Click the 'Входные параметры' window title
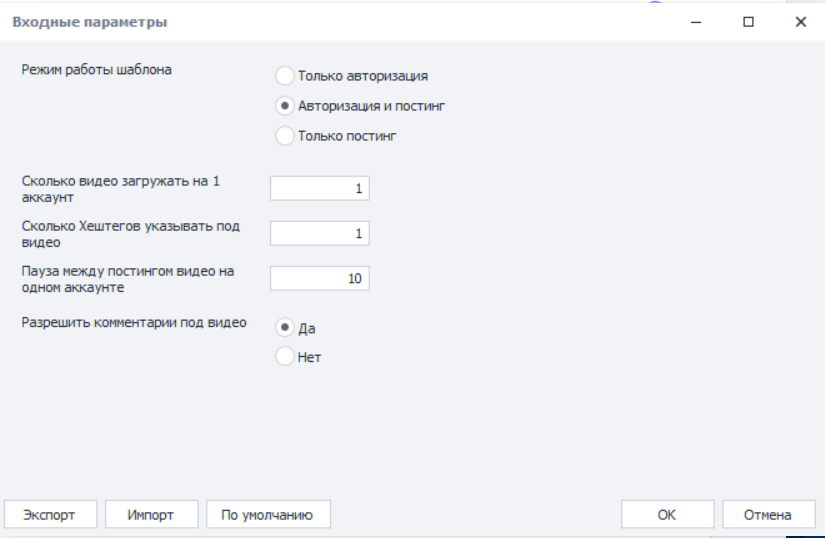 tap(90, 22)
